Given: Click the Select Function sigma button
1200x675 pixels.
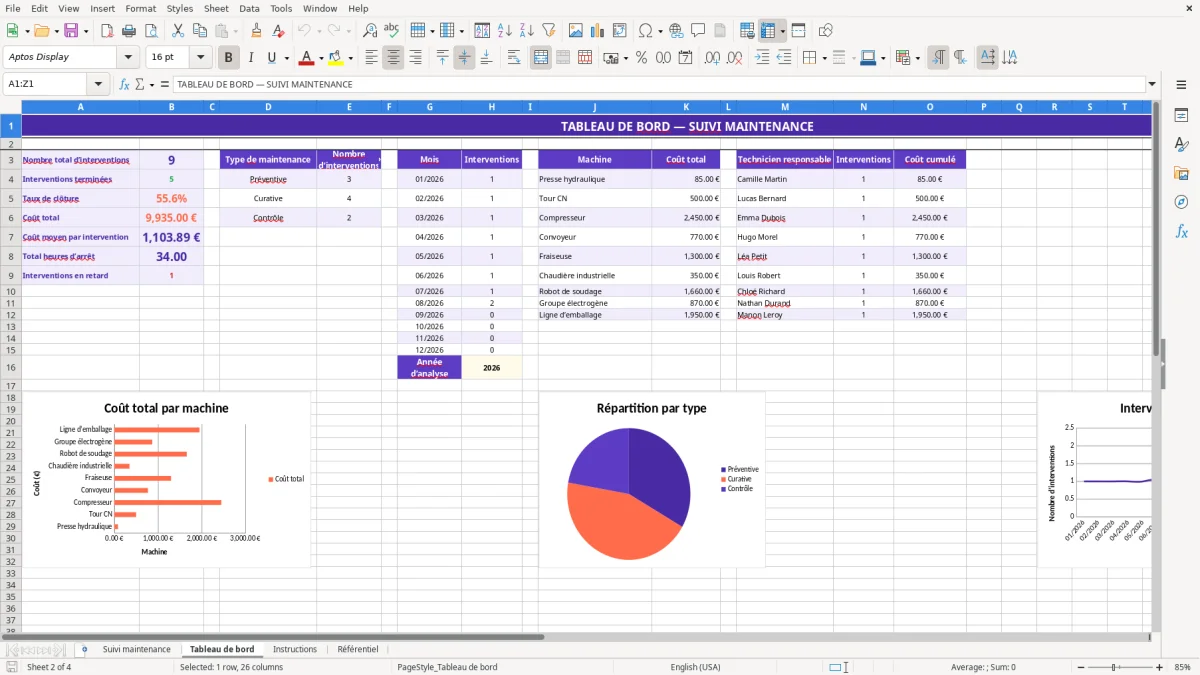Looking at the screenshot, I should tap(140, 85).
